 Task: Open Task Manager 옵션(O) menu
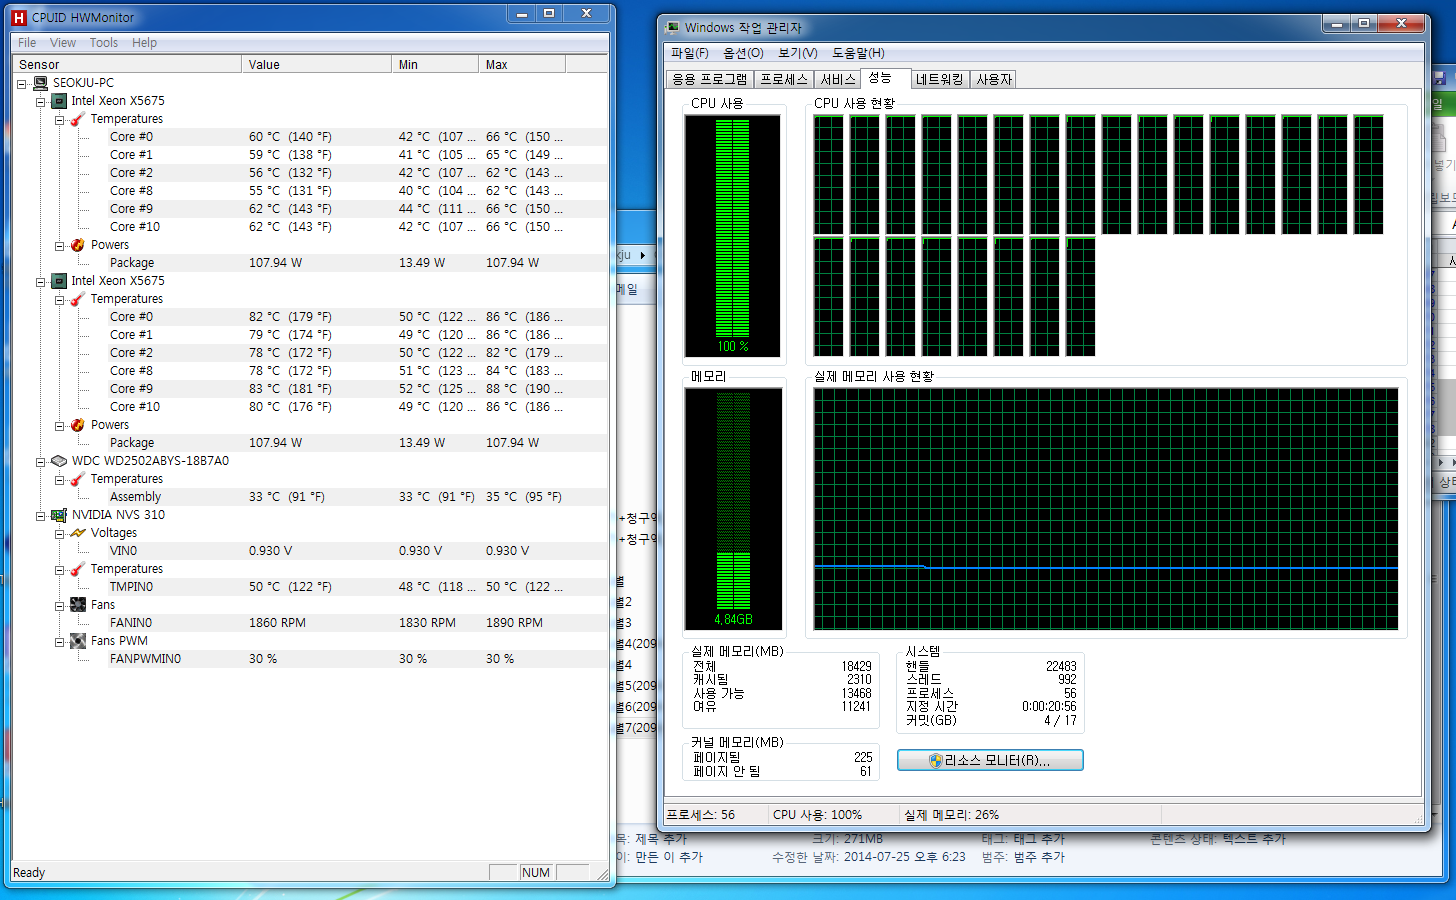743,53
